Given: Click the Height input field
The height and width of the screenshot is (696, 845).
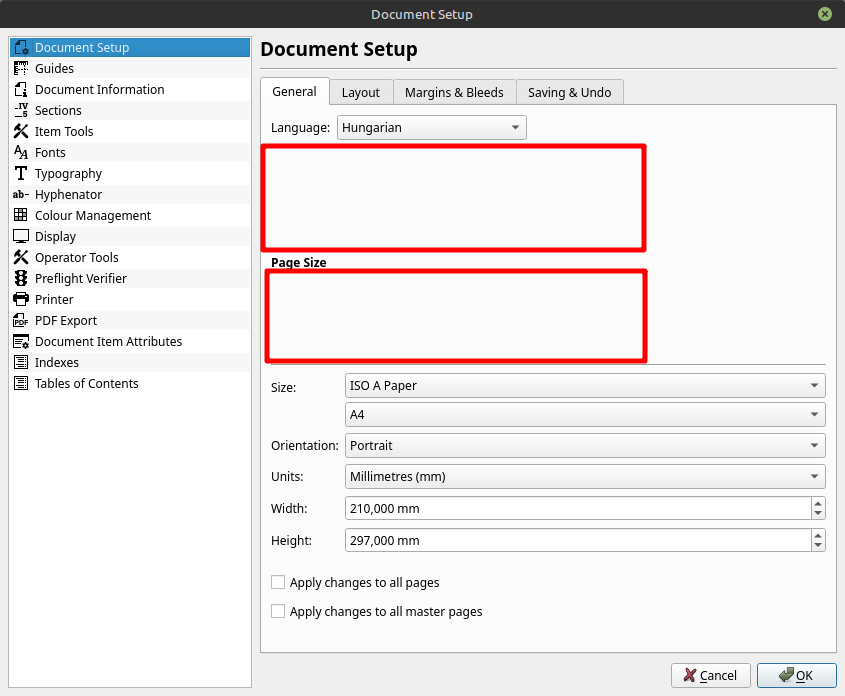Looking at the screenshot, I should [x=577, y=540].
